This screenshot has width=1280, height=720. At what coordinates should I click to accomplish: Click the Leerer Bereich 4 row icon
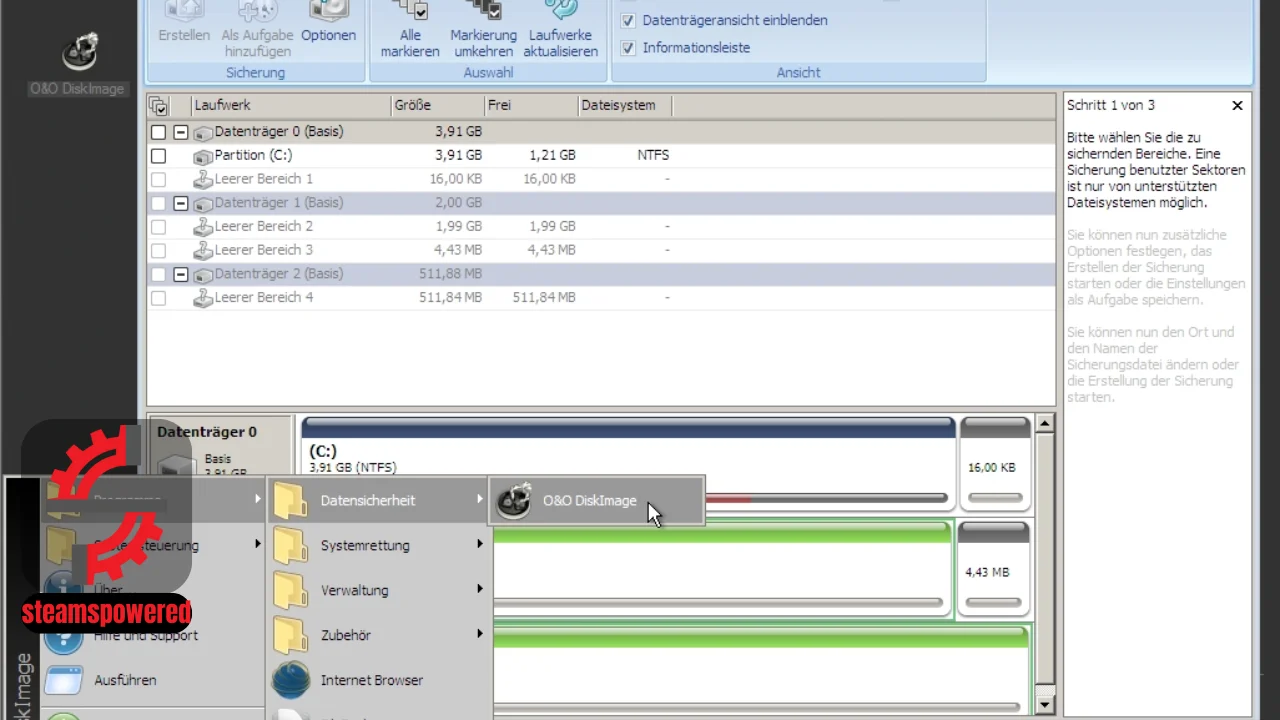tap(203, 298)
